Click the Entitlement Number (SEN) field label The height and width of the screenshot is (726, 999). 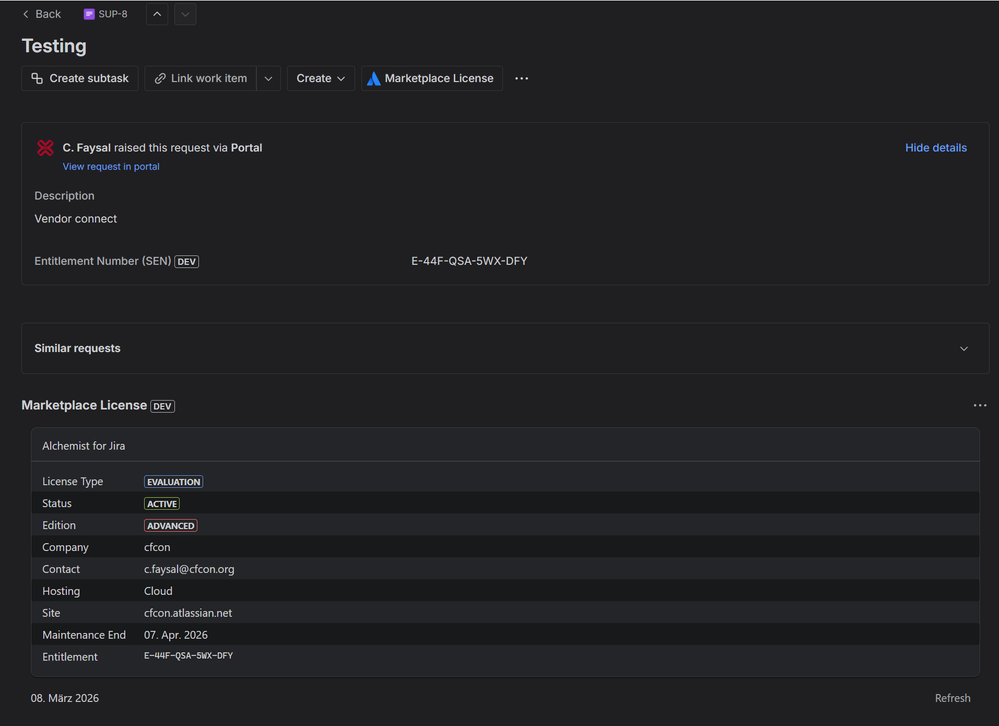coord(103,261)
